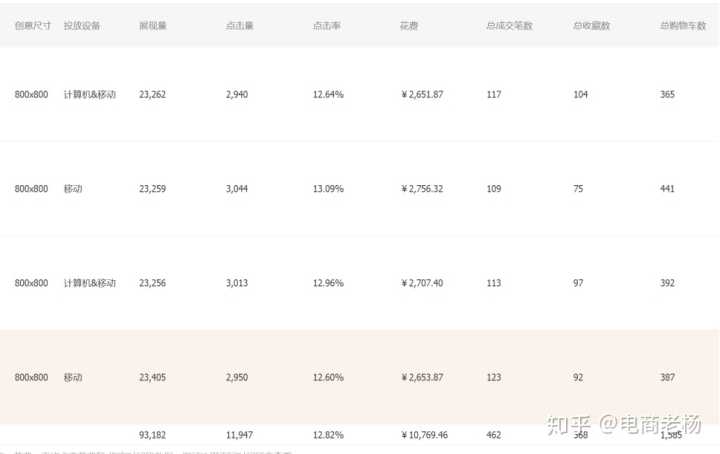The width and height of the screenshot is (720, 454).
Task: Click the 总成交笔数 column header
Action: [508, 25]
